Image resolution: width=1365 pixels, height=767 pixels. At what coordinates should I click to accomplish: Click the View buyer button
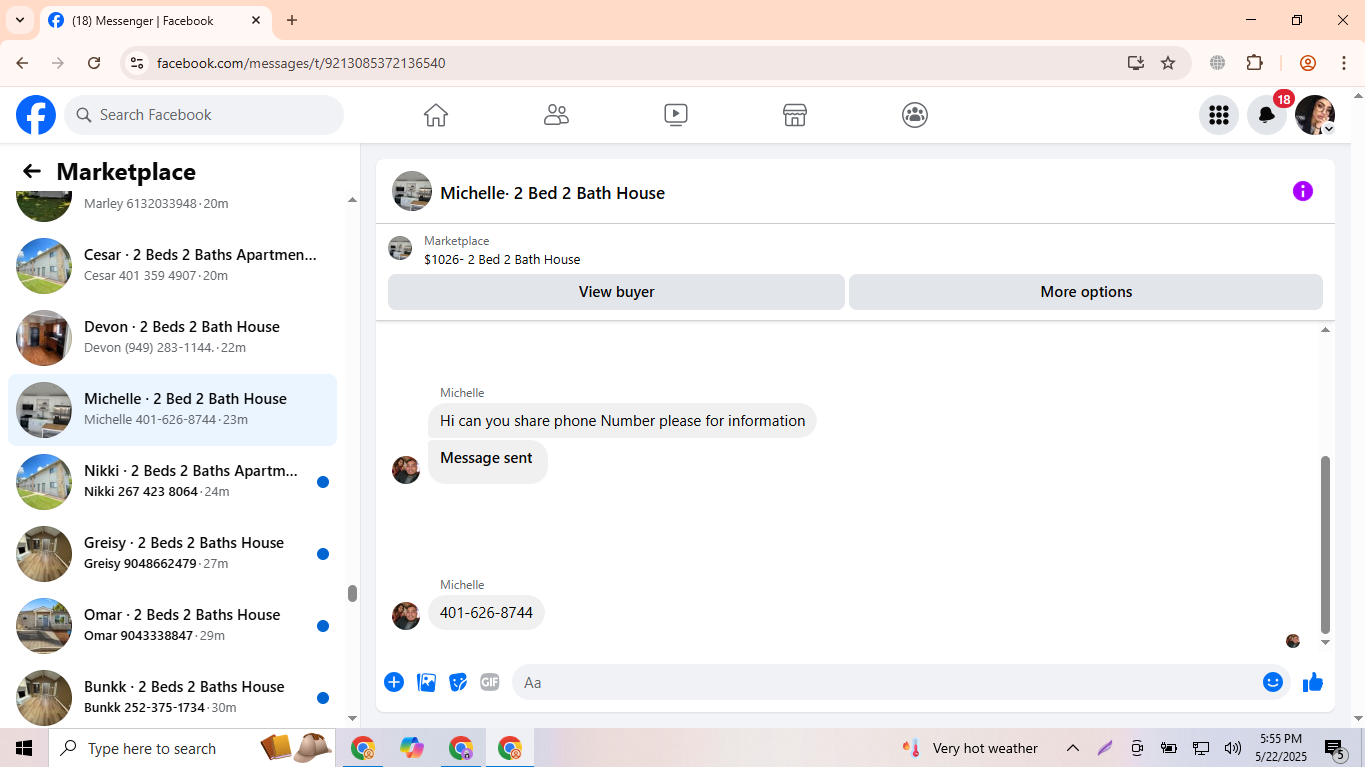point(616,292)
